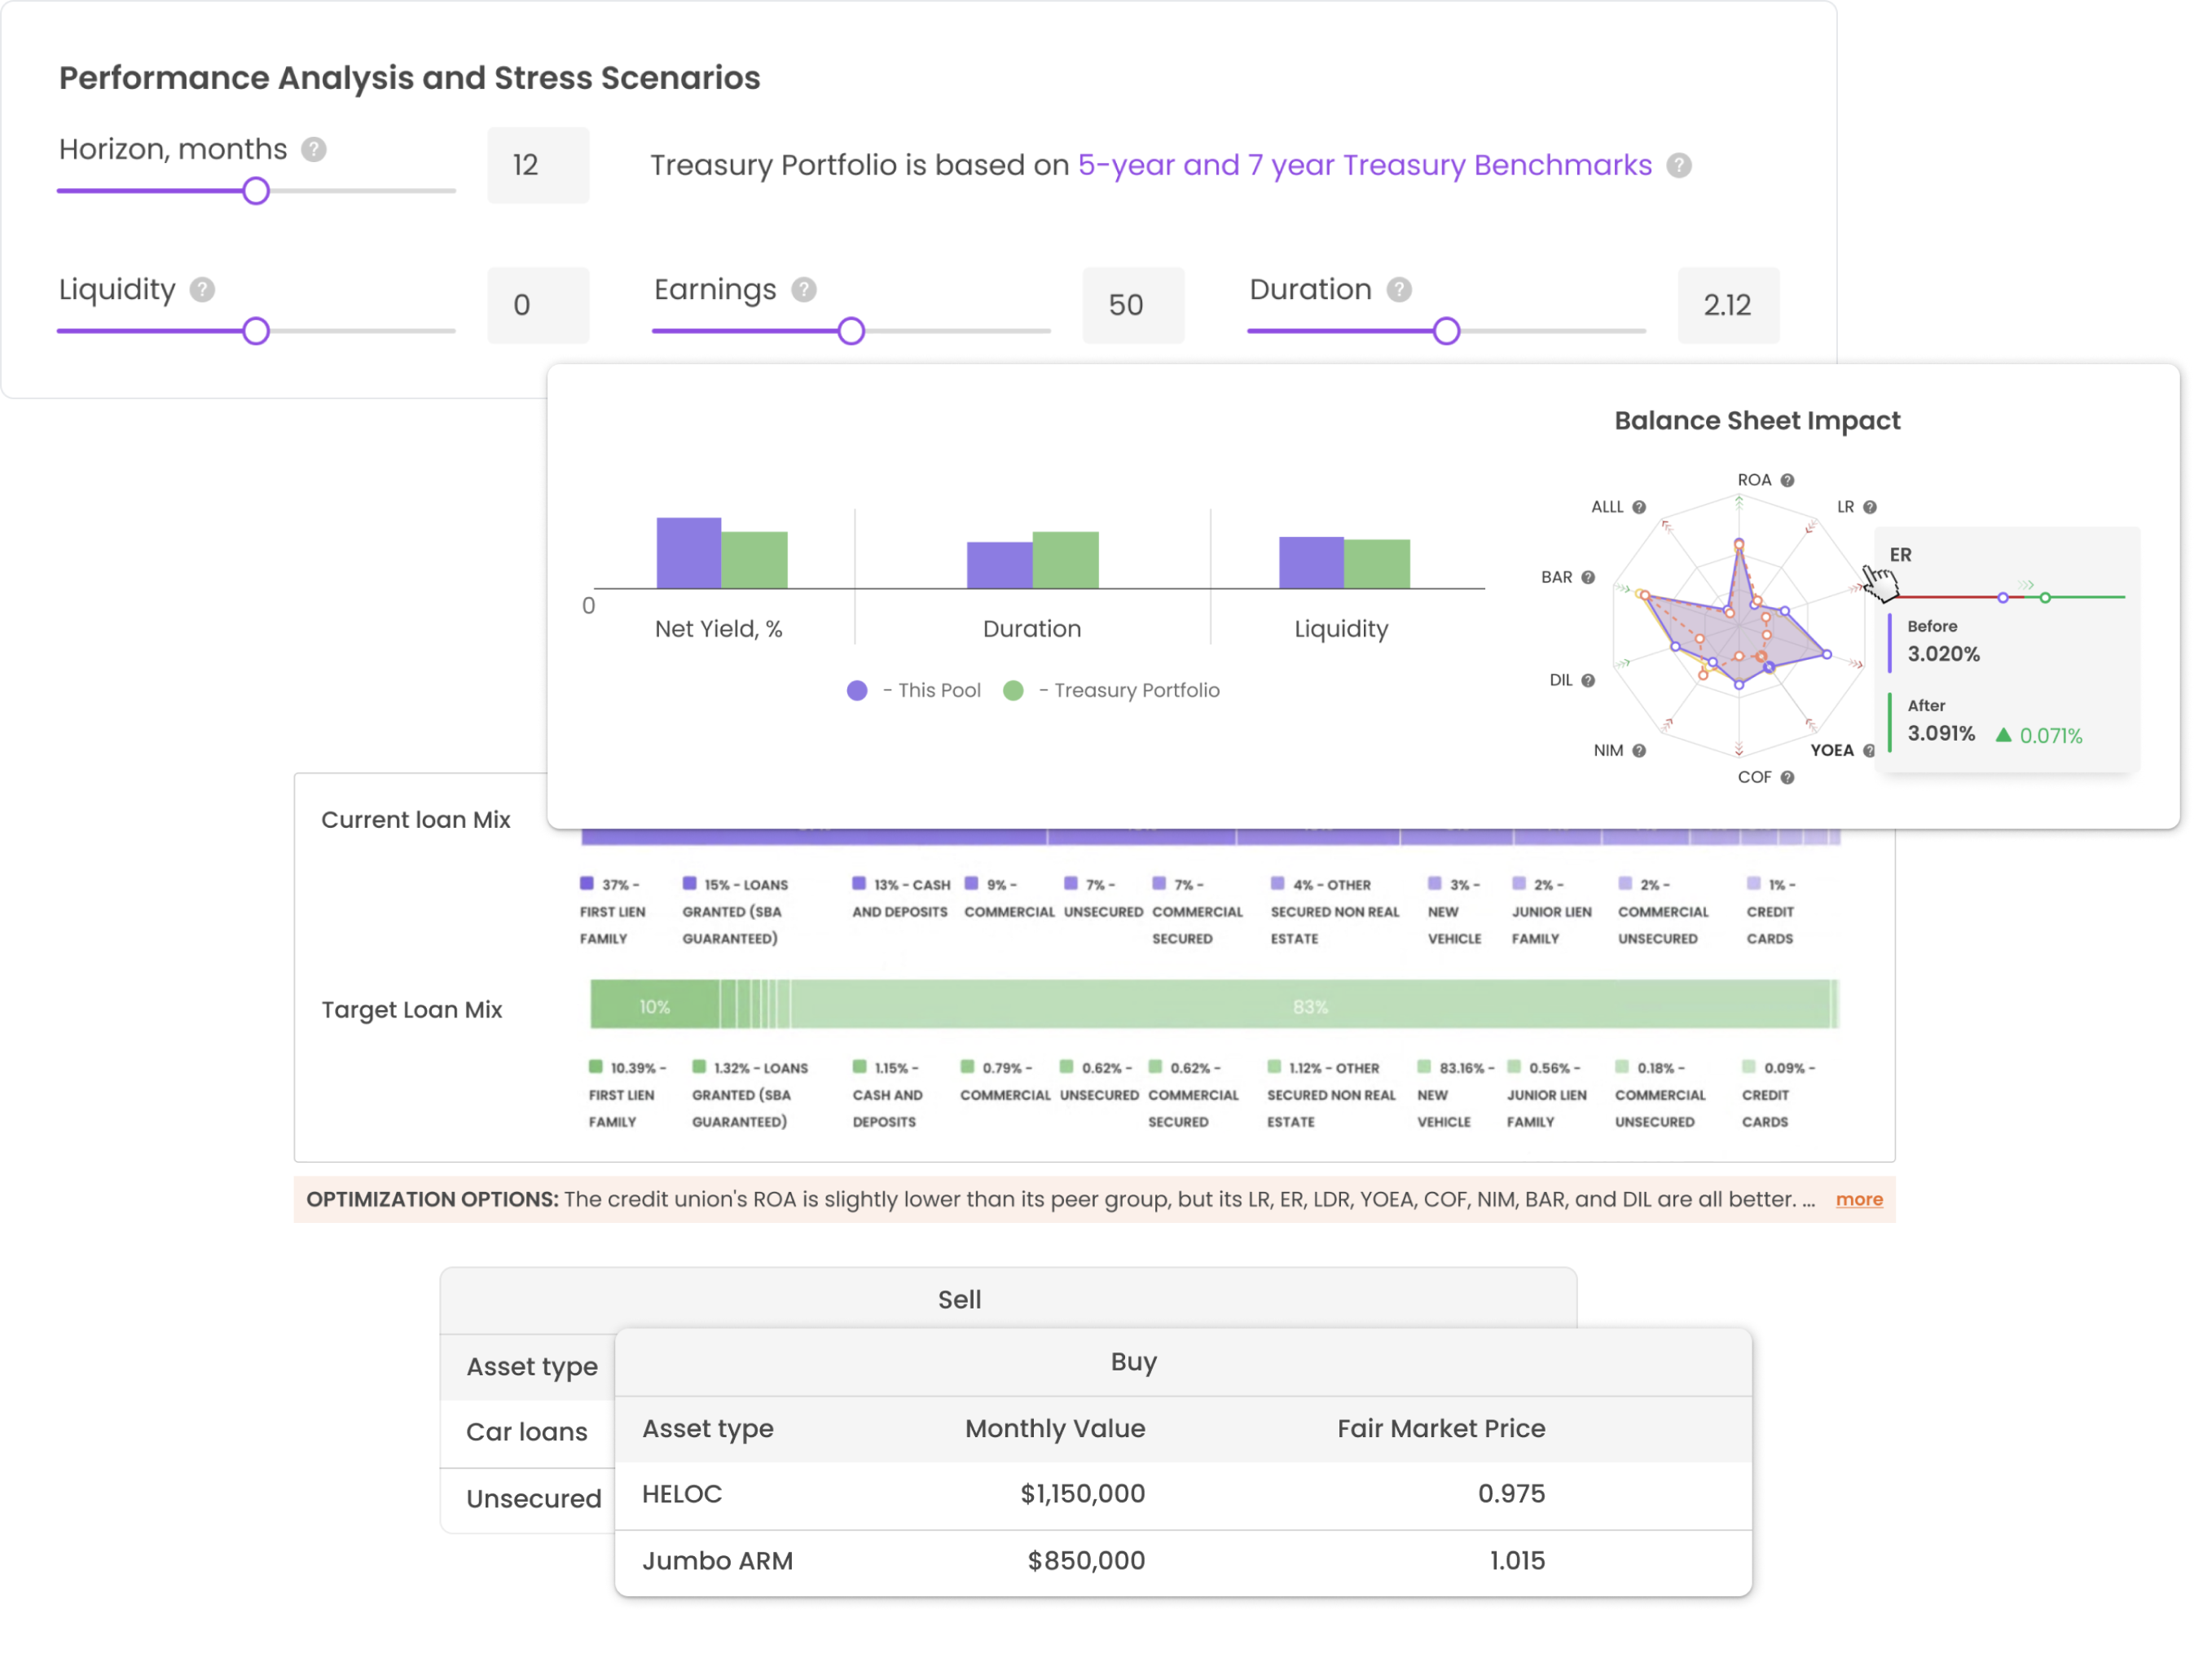Click BAR help icon on radar chart

coord(1588,577)
